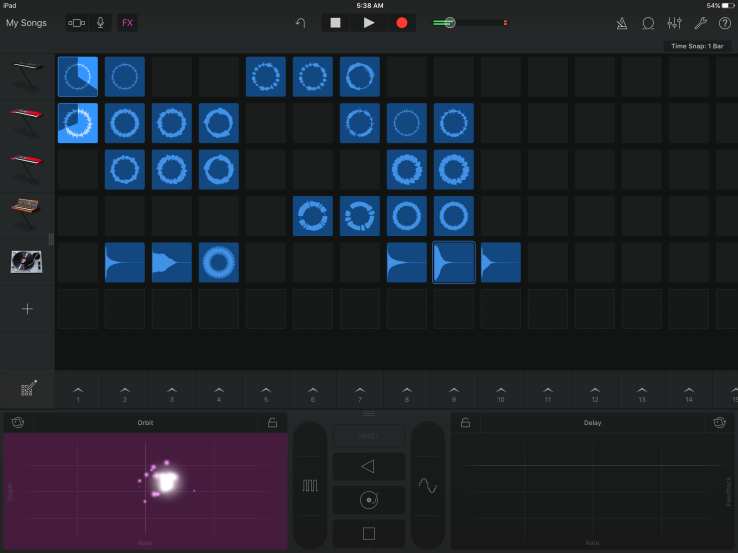Switch to Tracks view button
Screen dimensions: 738x553
click(77, 23)
